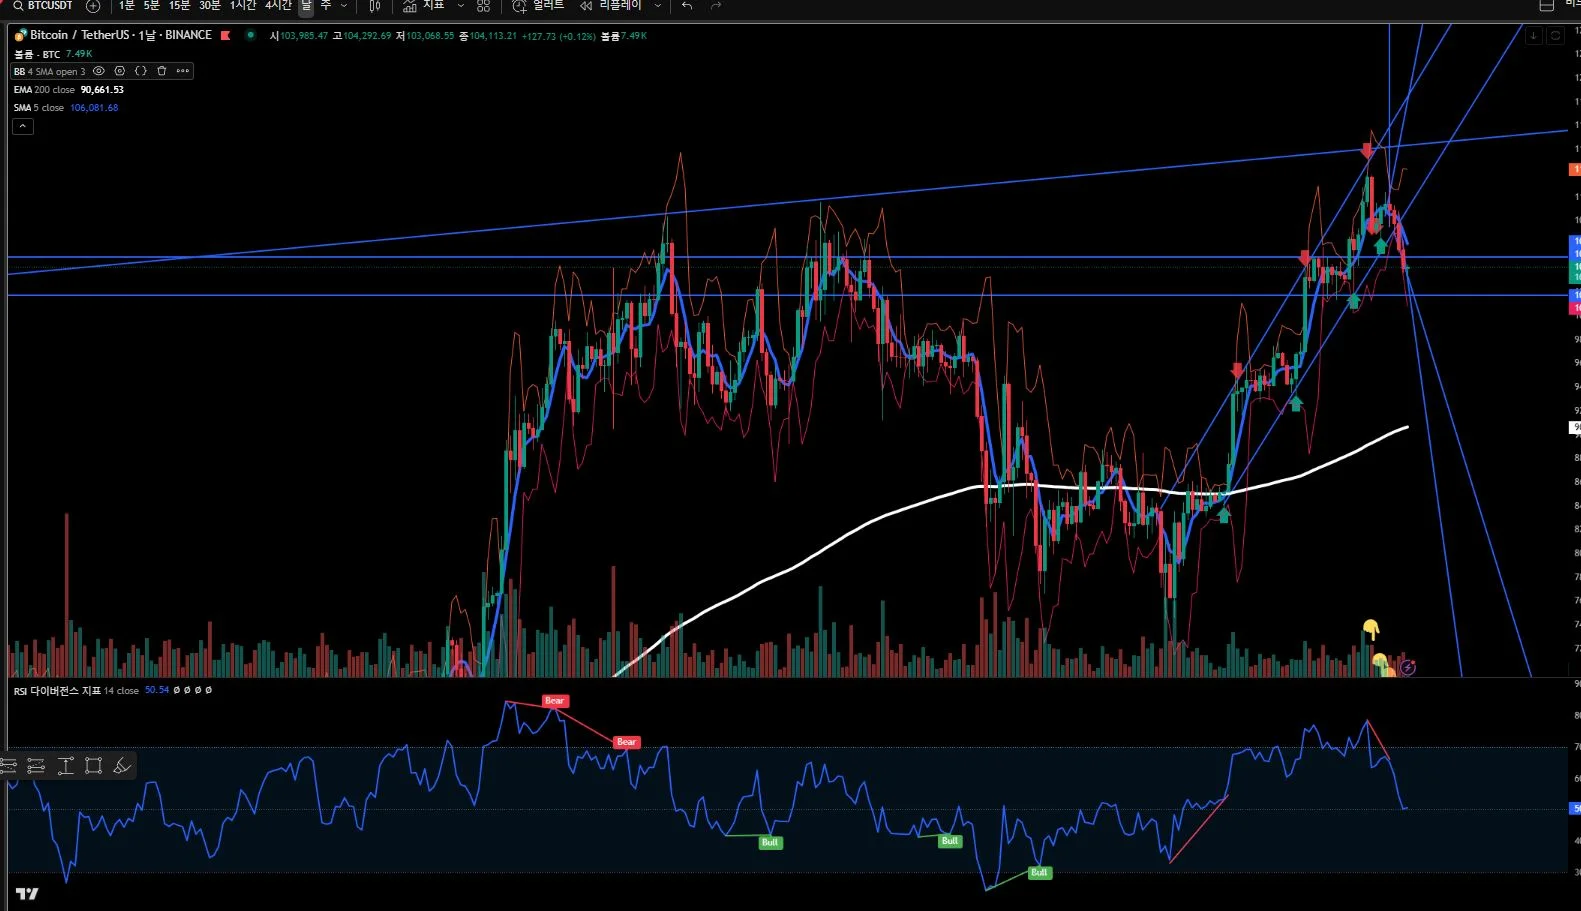Select the rectangle shape icon in drawing toolbar

pyautogui.click(x=94, y=766)
